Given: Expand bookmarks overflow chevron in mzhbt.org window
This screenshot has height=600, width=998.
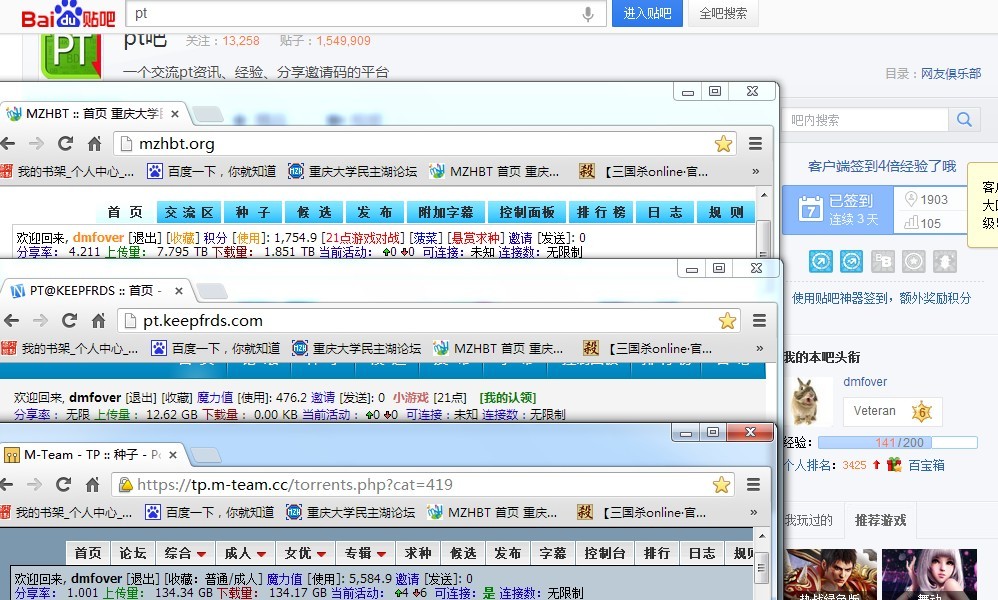Looking at the screenshot, I should tap(756, 171).
